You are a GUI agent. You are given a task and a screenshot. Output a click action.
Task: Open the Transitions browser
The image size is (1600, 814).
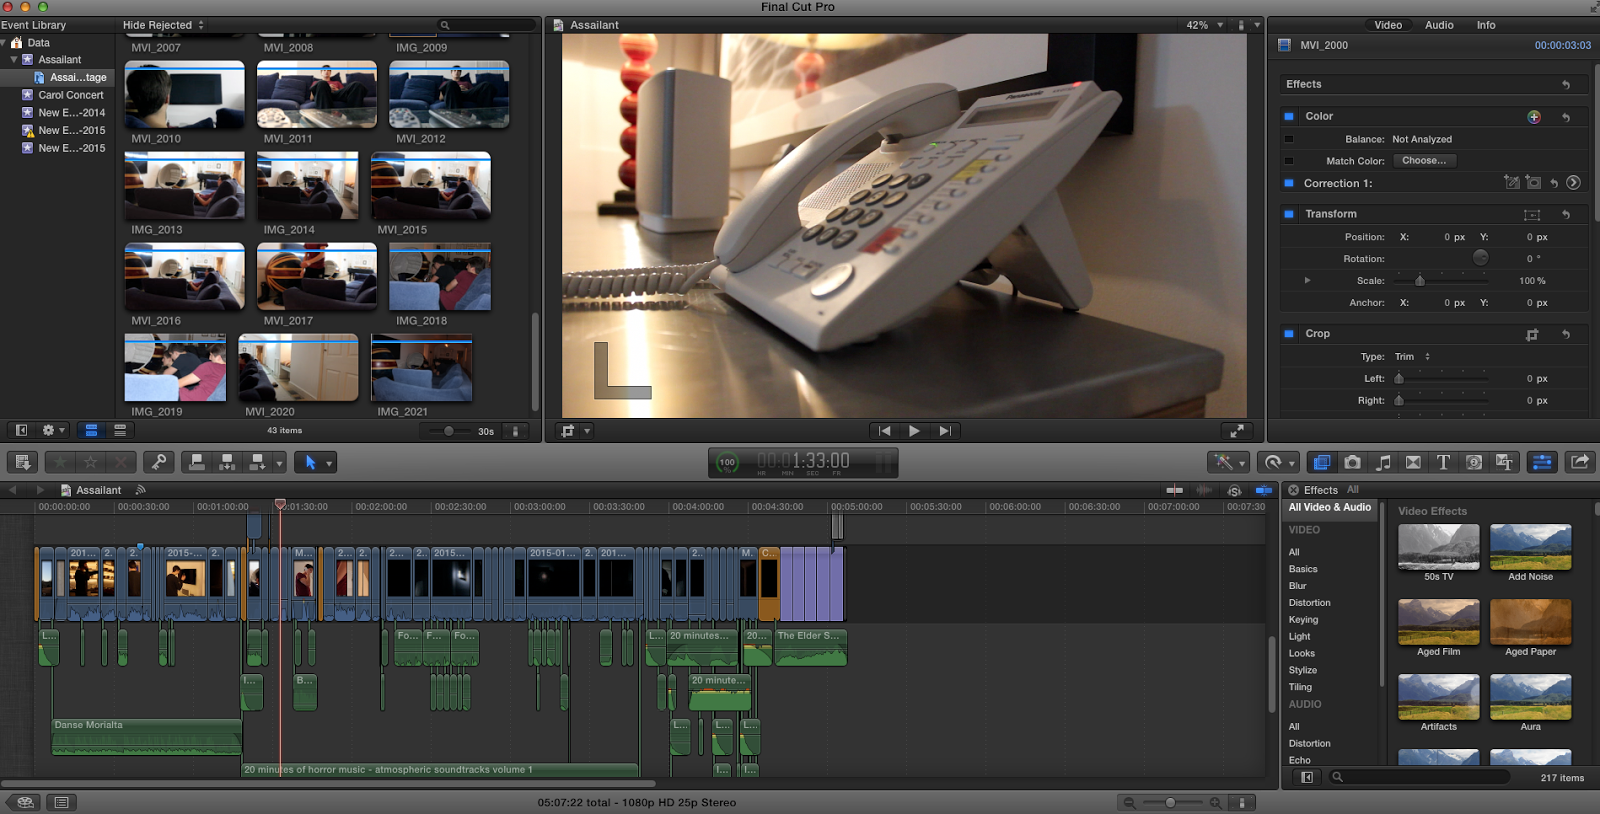1413,462
